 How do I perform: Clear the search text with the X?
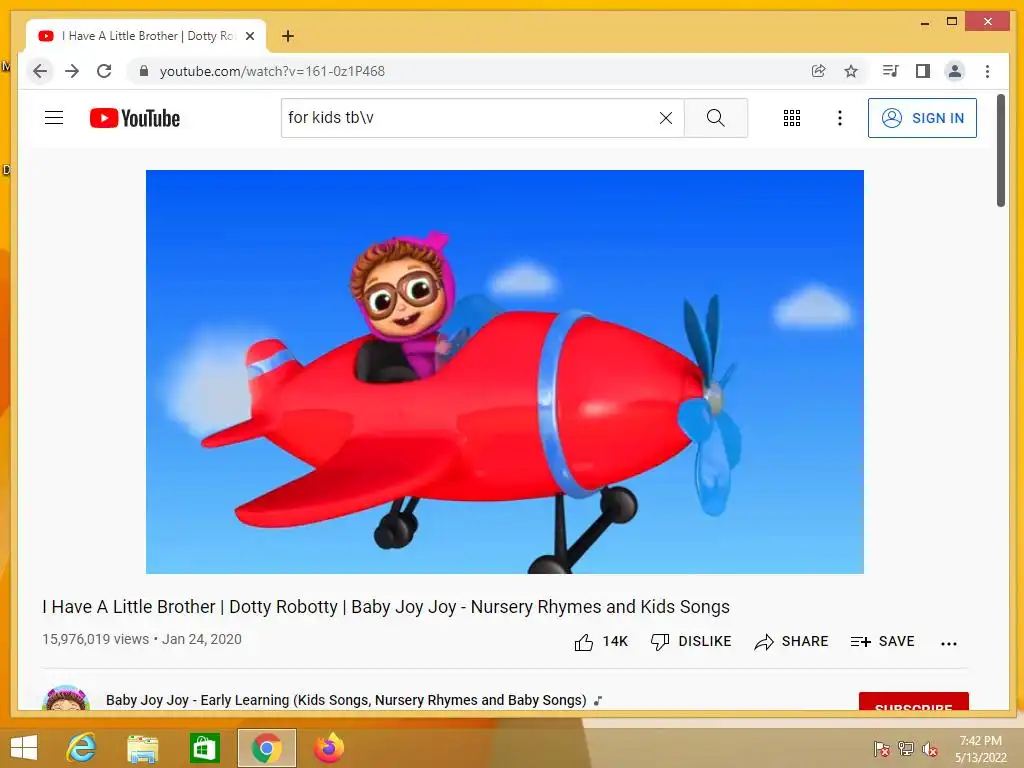666,118
